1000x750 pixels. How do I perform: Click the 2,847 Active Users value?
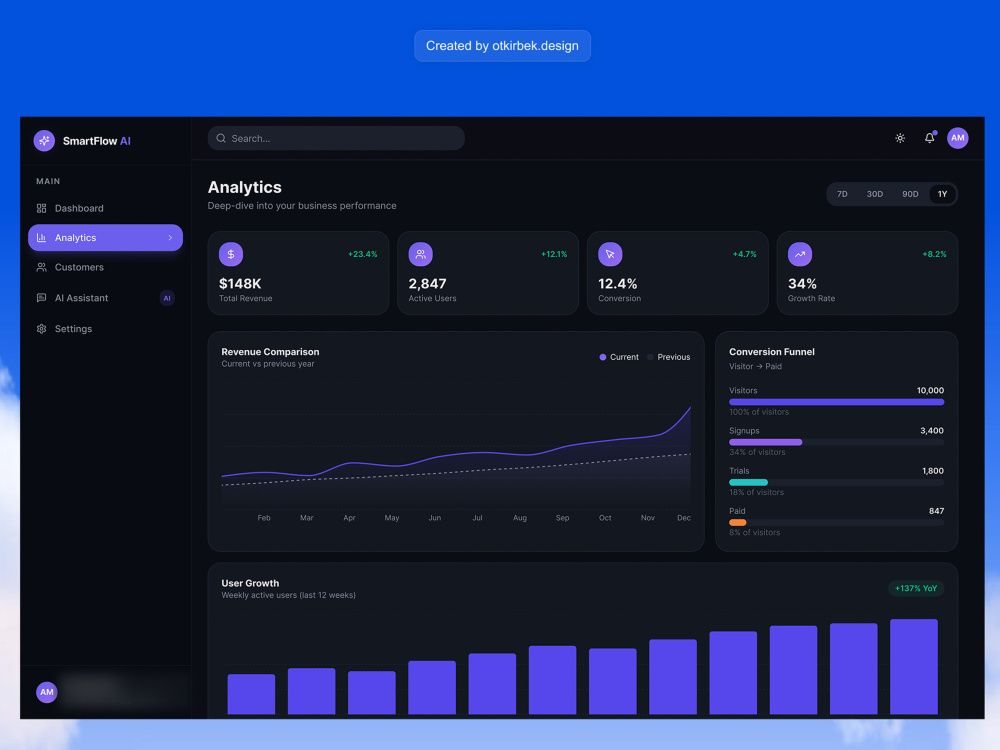(427, 284)
